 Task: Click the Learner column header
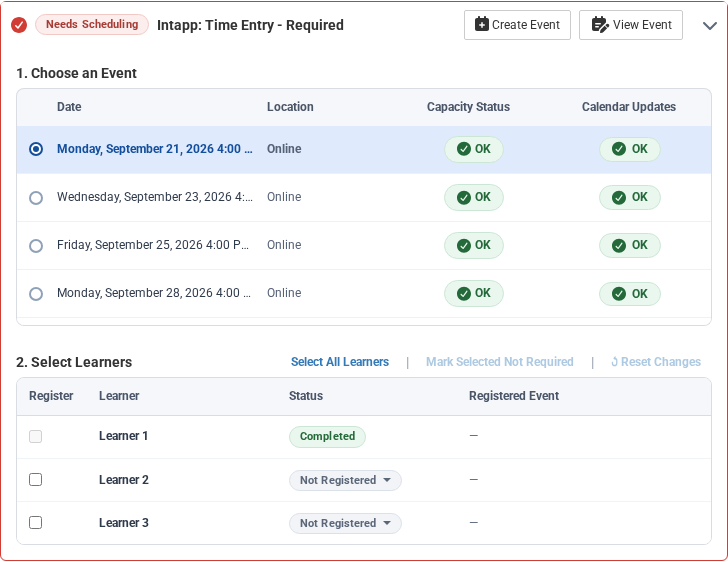click(119, 396)
